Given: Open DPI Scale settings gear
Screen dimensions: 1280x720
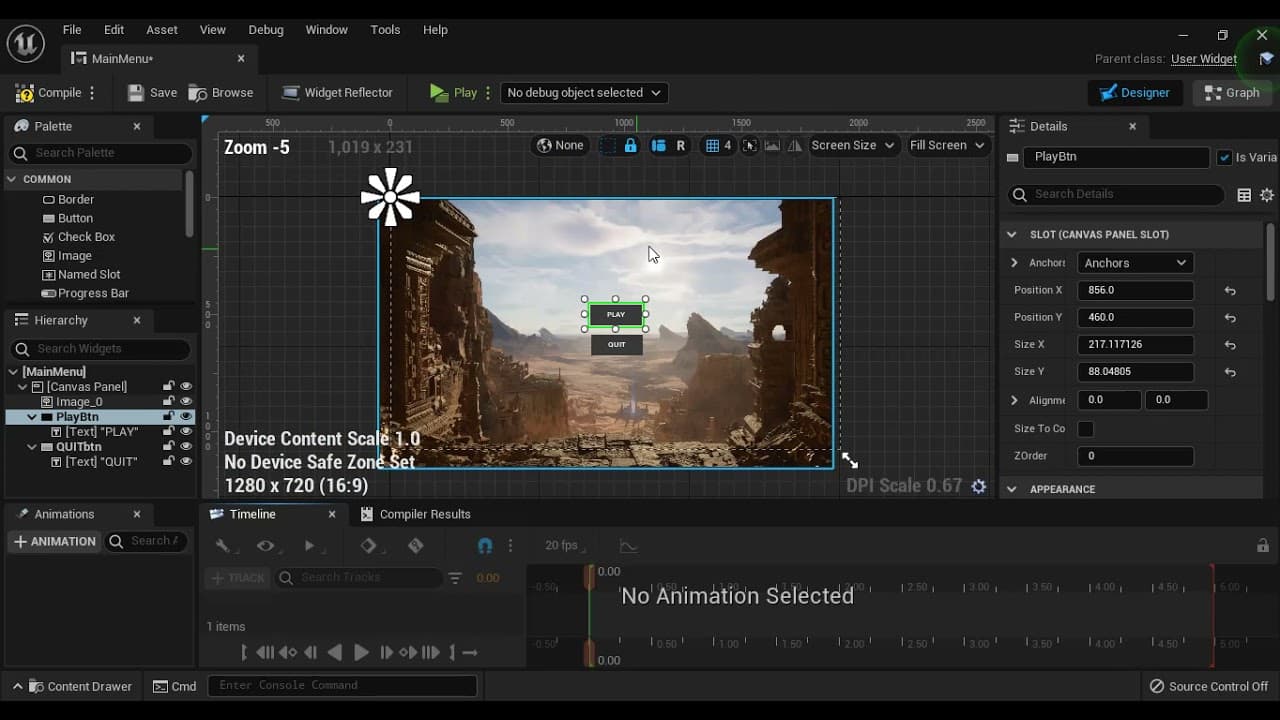Looking at the screenshot, I should [x=979, y=486].
